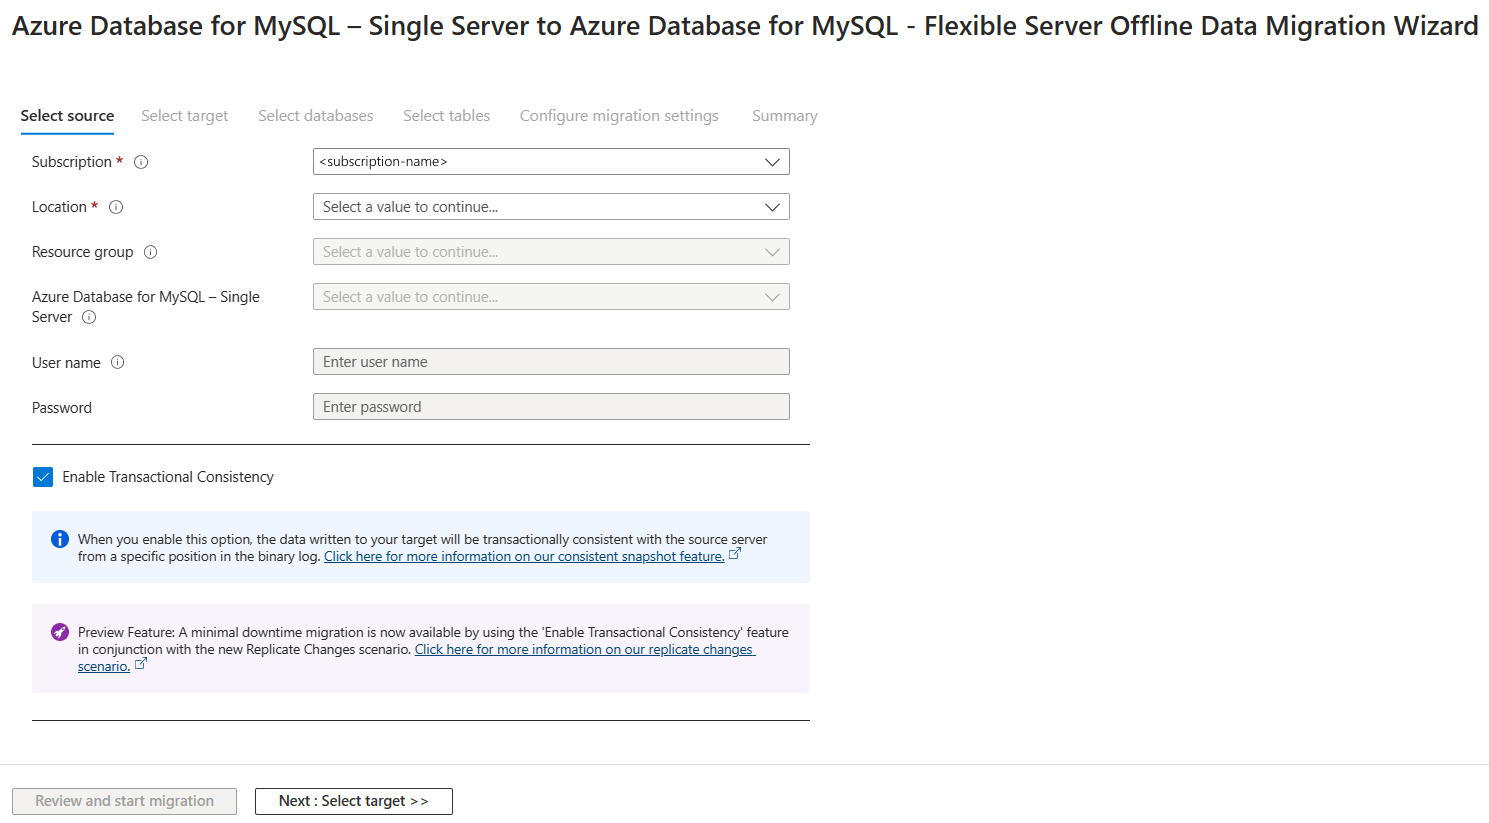Click the Subscription info icon
This screenshot has width=1489, height=823.
coord(141,162)
